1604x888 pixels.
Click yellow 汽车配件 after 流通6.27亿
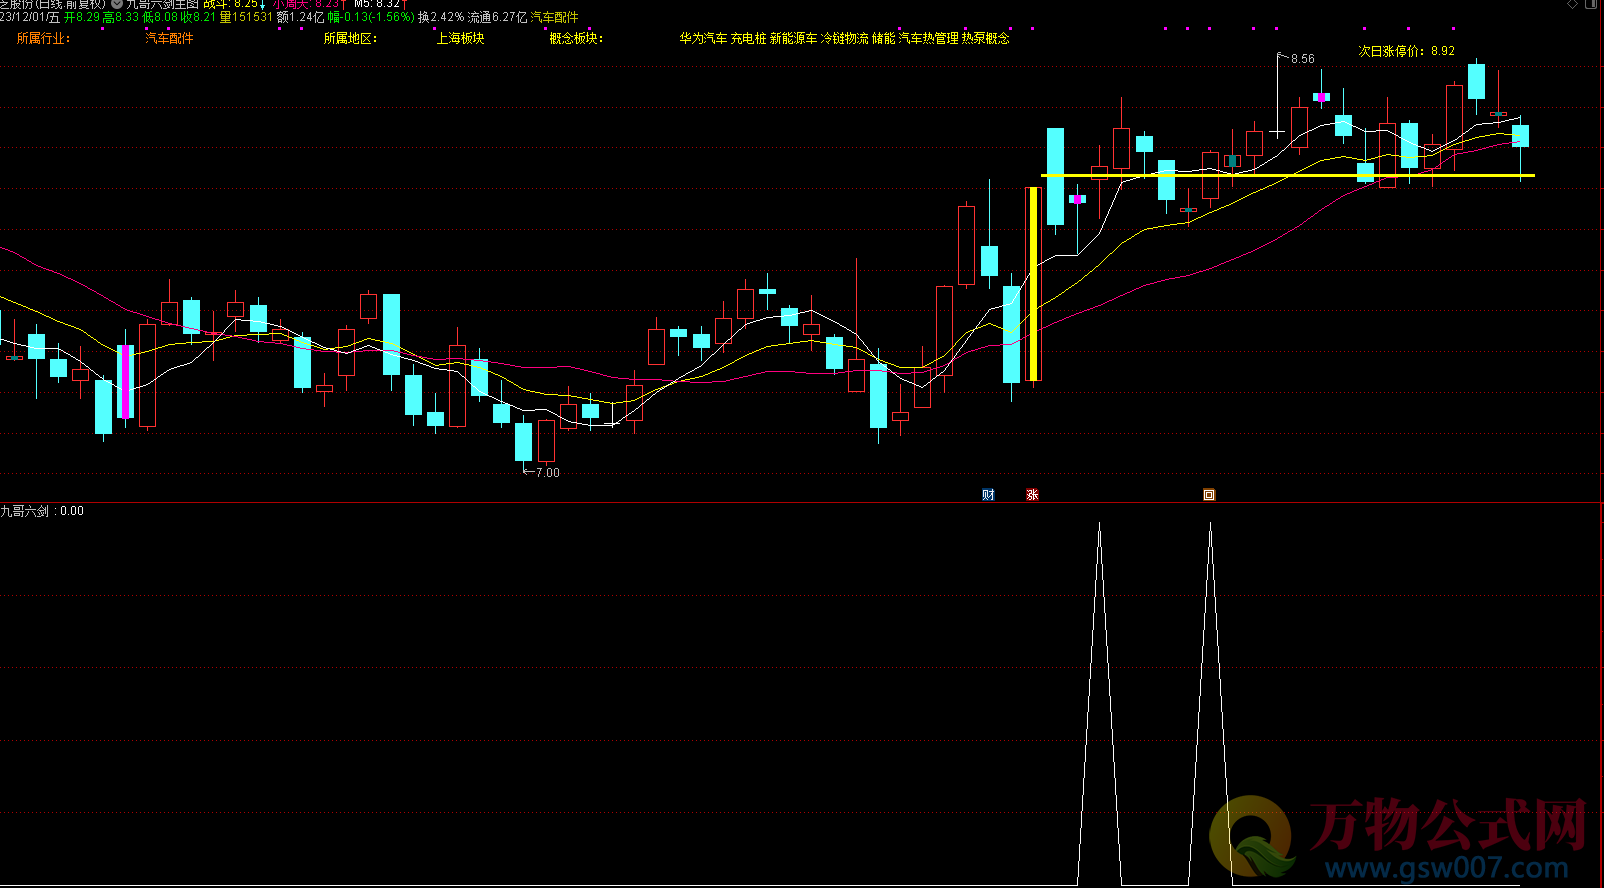point(554,17)
